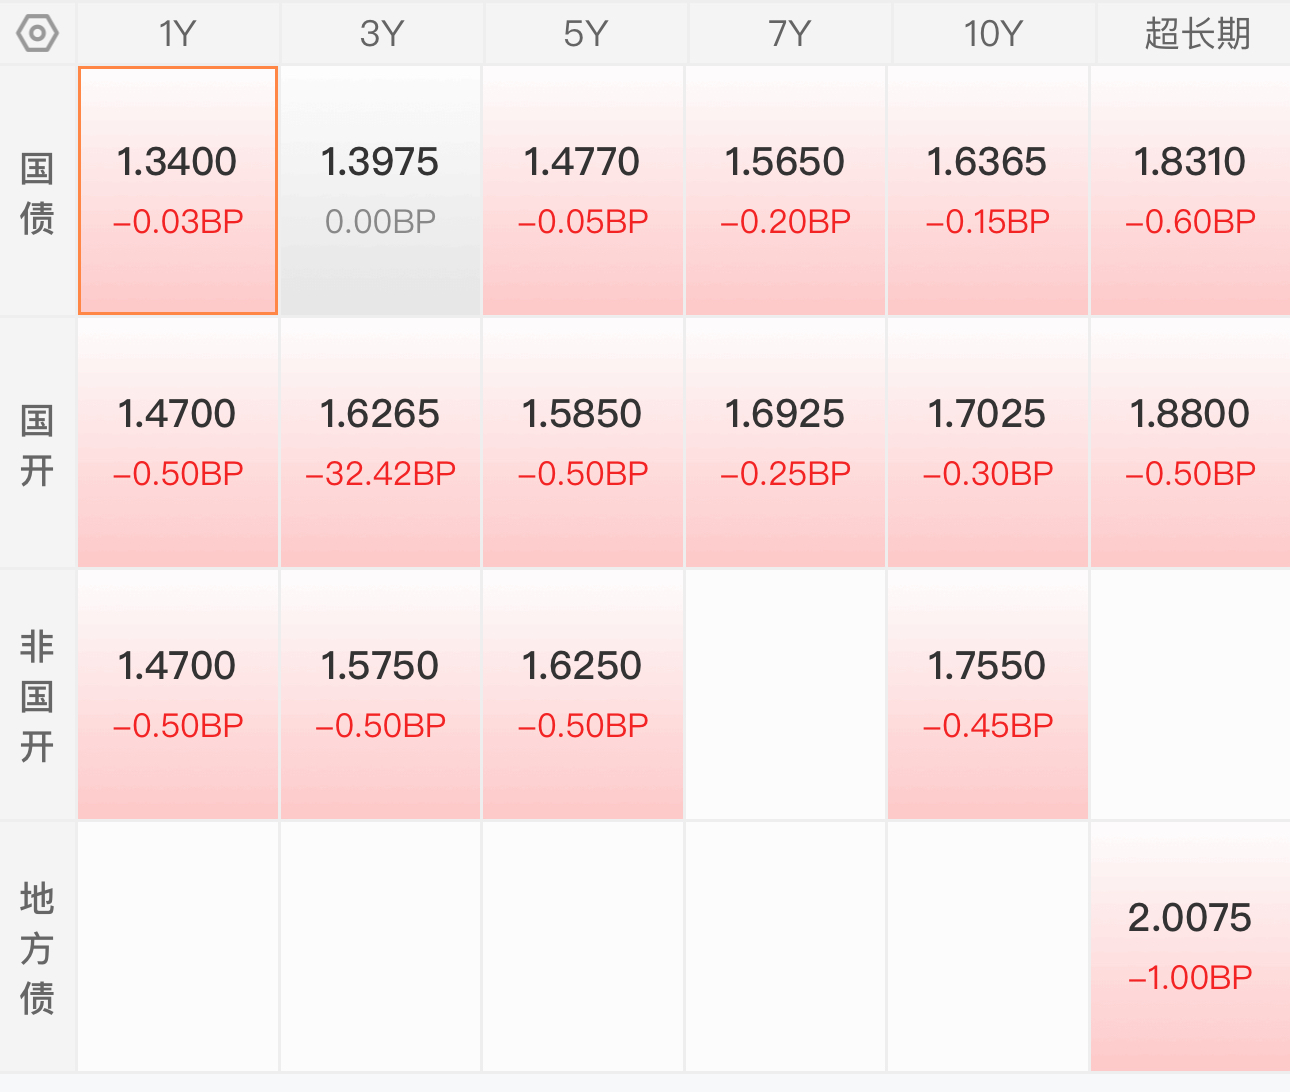Click the 地方债 row label

pos(37,948)
